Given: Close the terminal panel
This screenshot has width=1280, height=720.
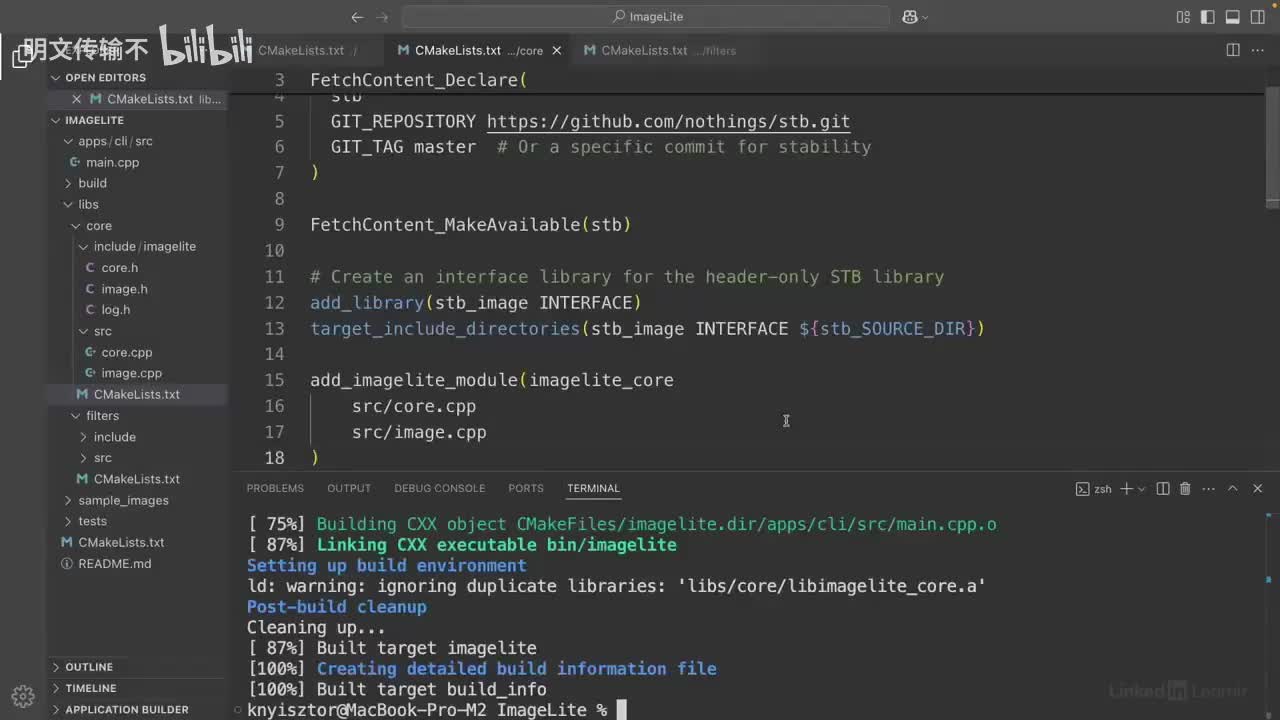Looking at the screenshot, I should tap(1258, 489).
